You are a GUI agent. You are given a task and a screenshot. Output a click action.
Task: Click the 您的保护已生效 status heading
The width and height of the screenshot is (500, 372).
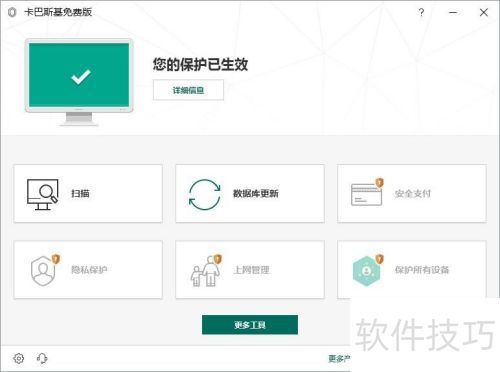click(200, 64)
